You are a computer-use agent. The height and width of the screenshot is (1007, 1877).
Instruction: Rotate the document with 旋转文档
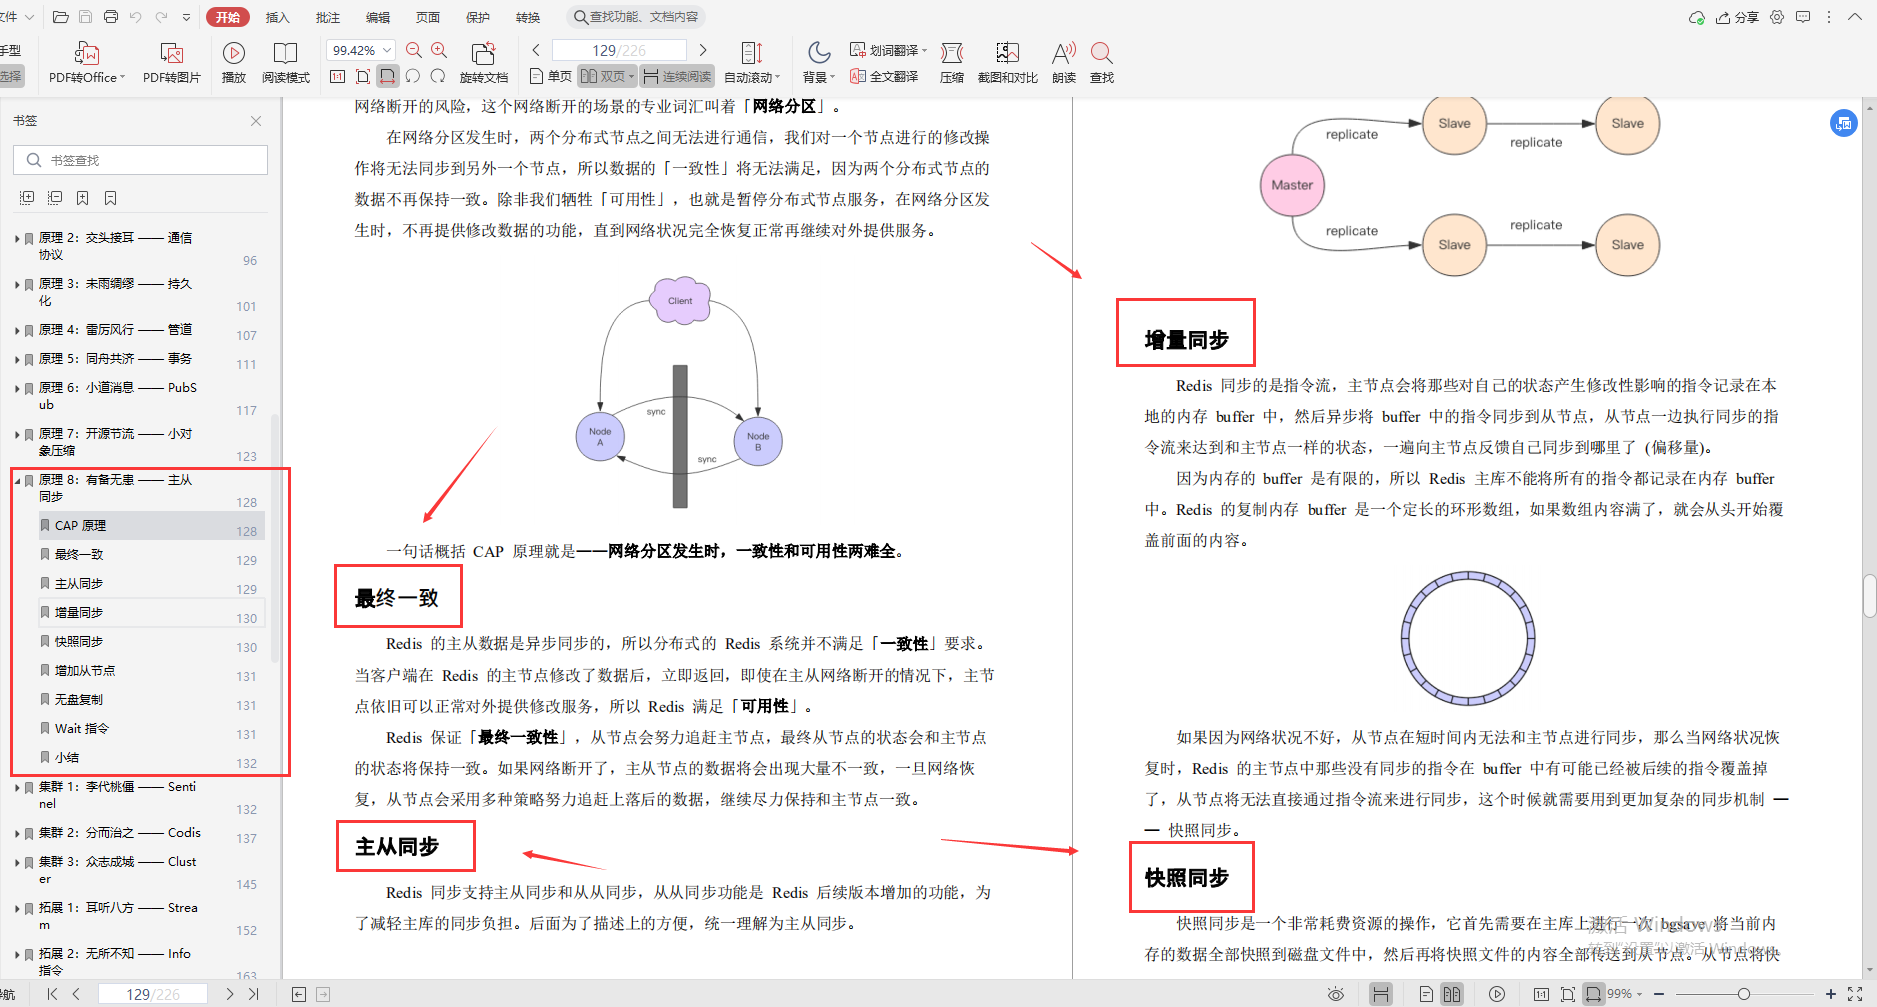click(x=484, y=60)
